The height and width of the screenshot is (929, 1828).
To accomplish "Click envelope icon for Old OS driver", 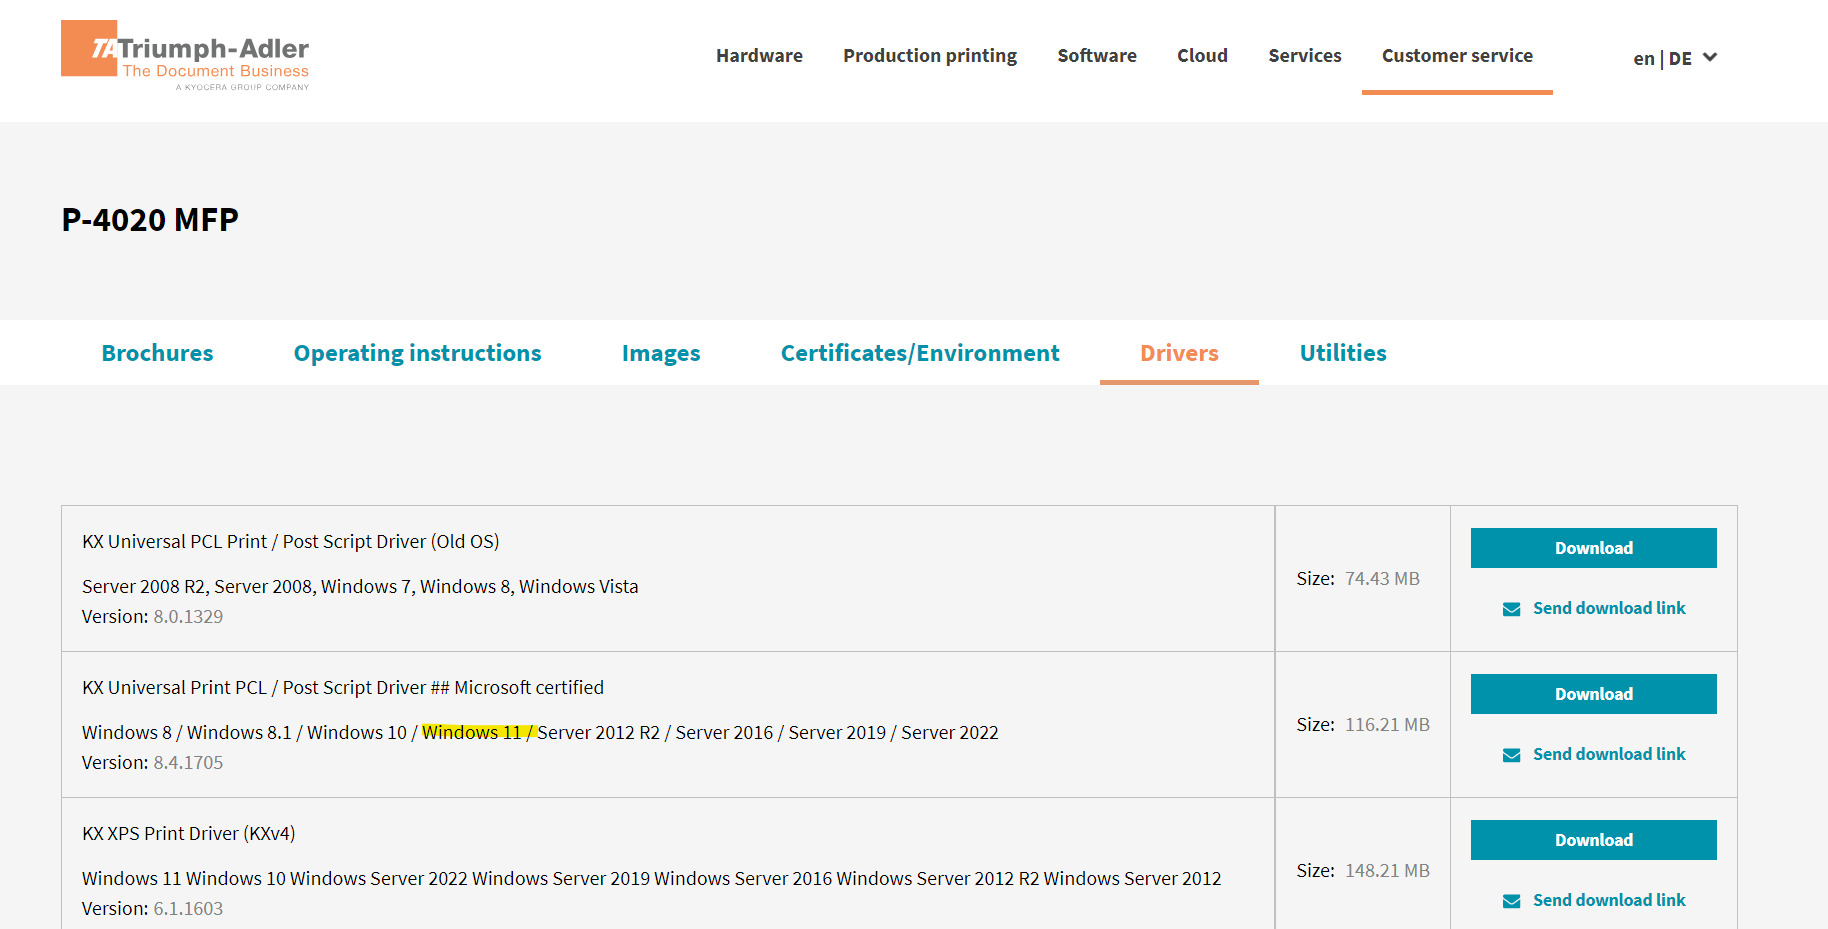I will pyautogui.click(x=1511, y=609).
